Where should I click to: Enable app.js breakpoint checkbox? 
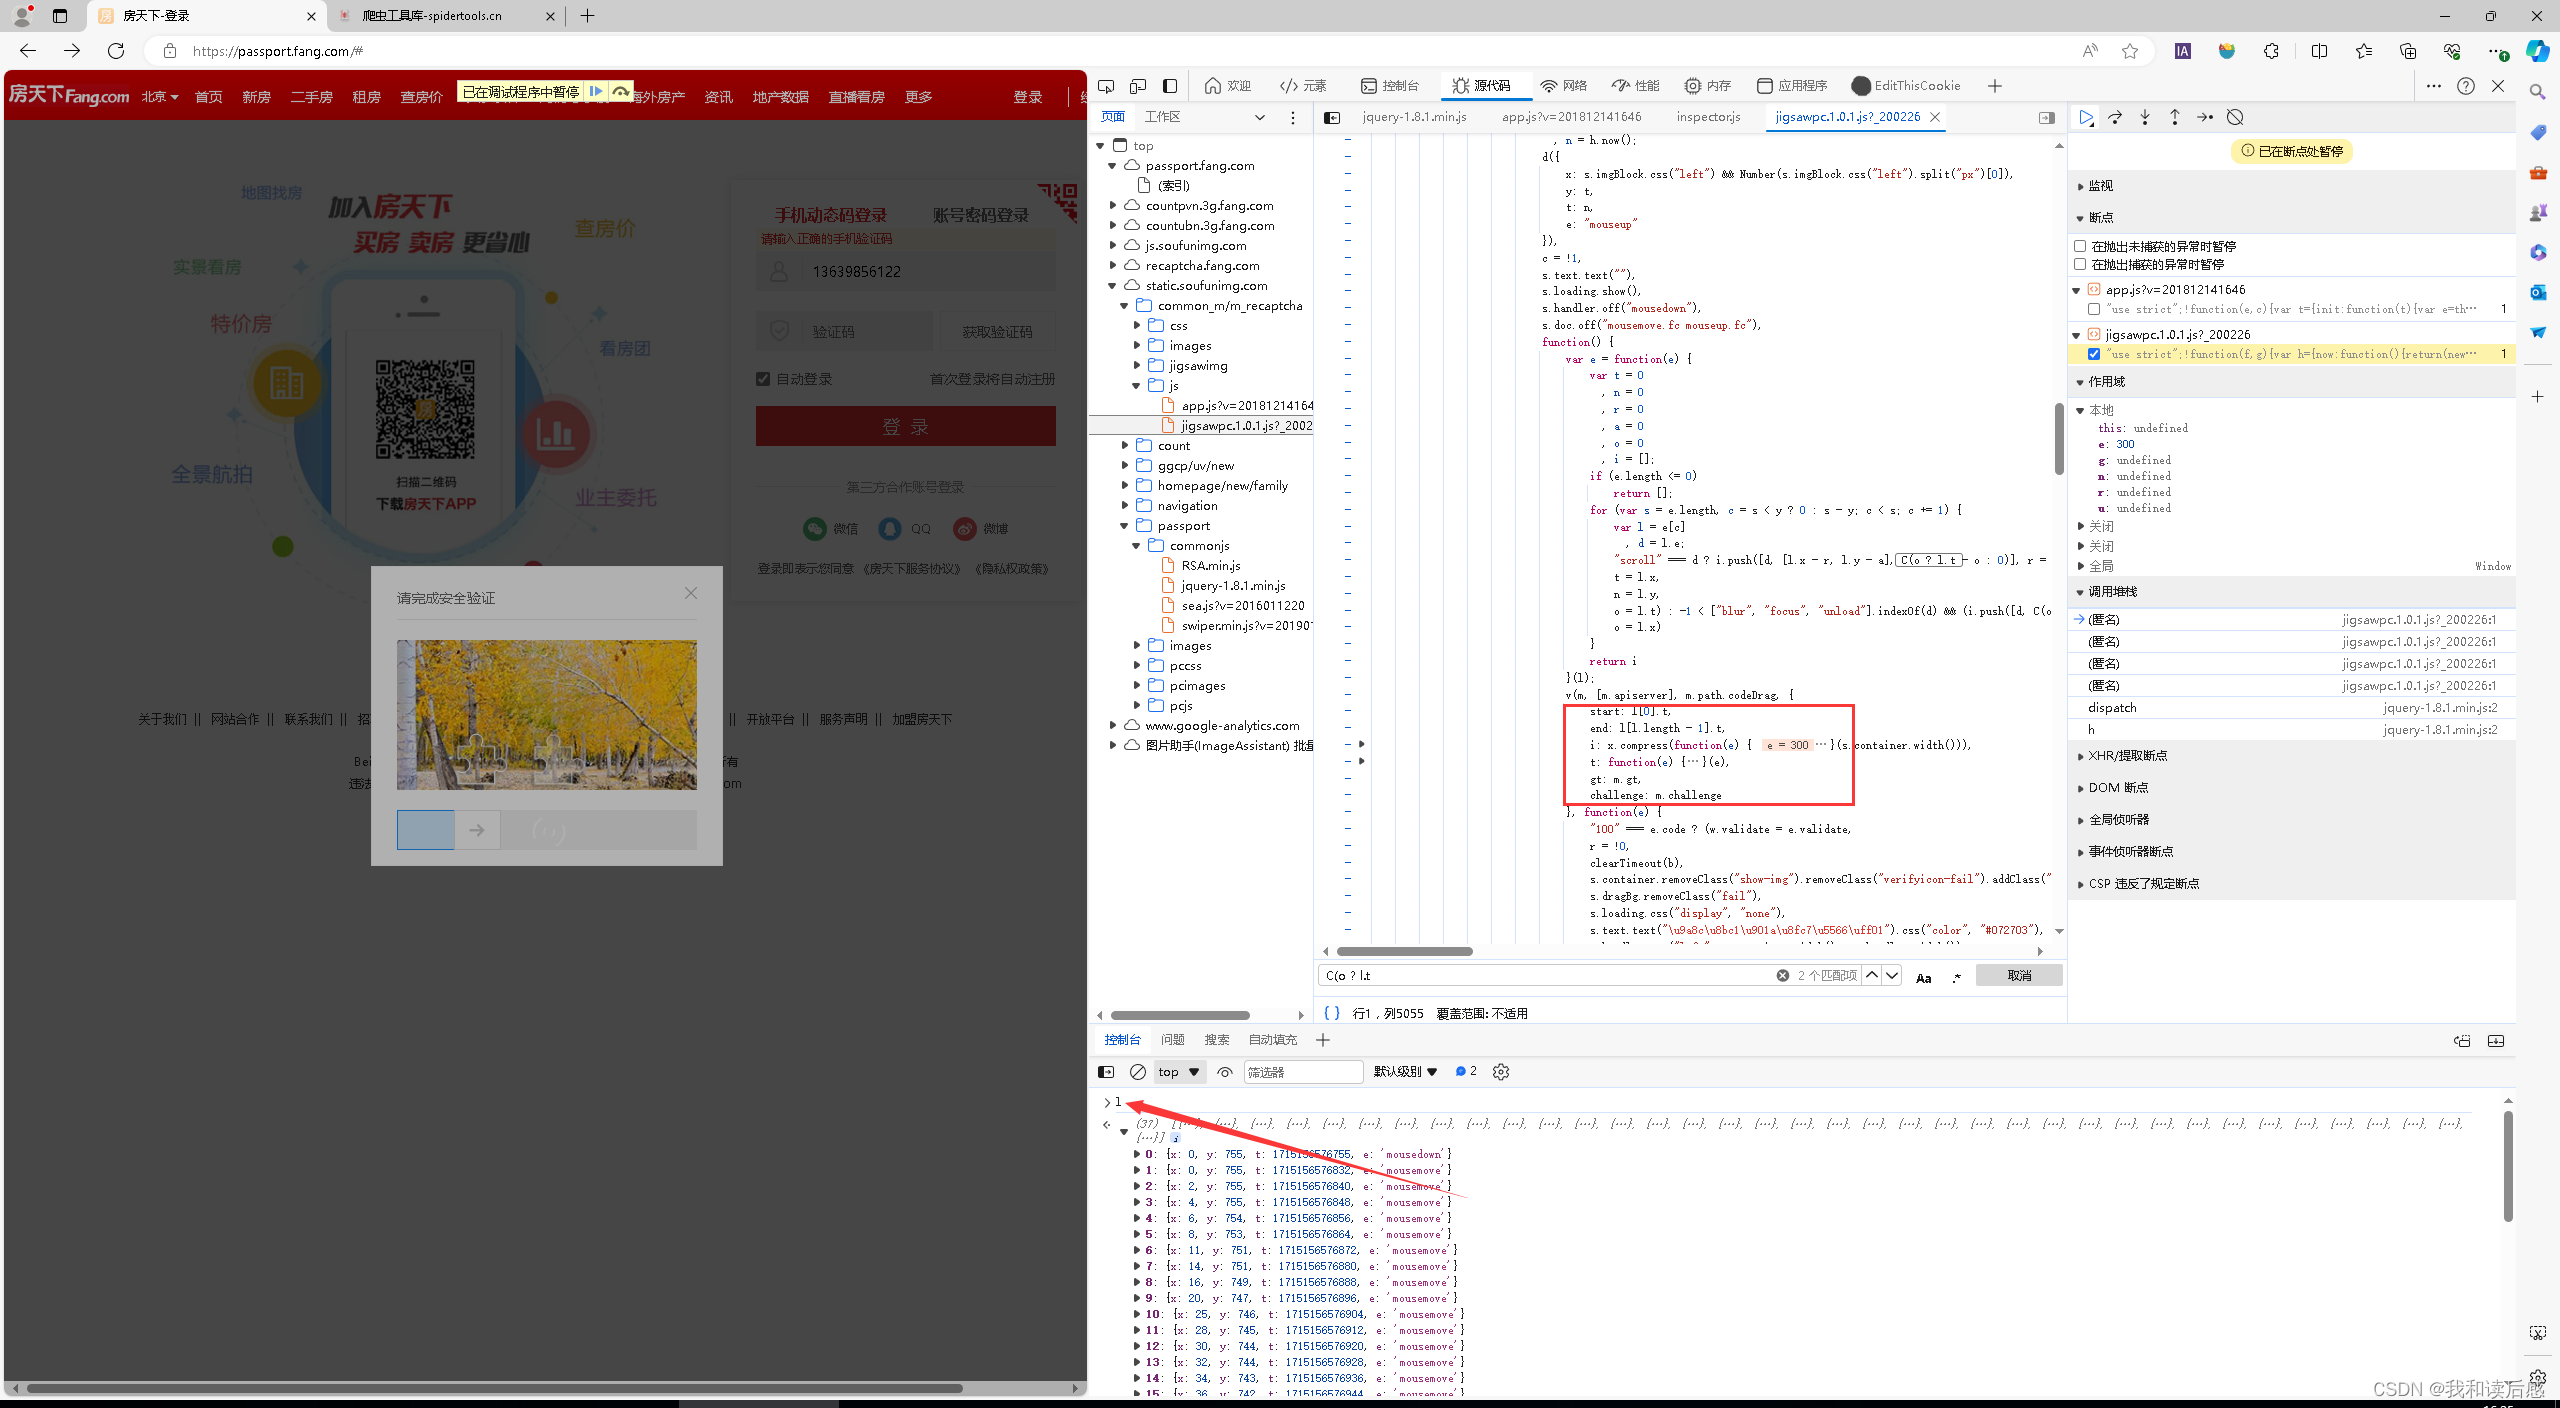pos(2094,309)
